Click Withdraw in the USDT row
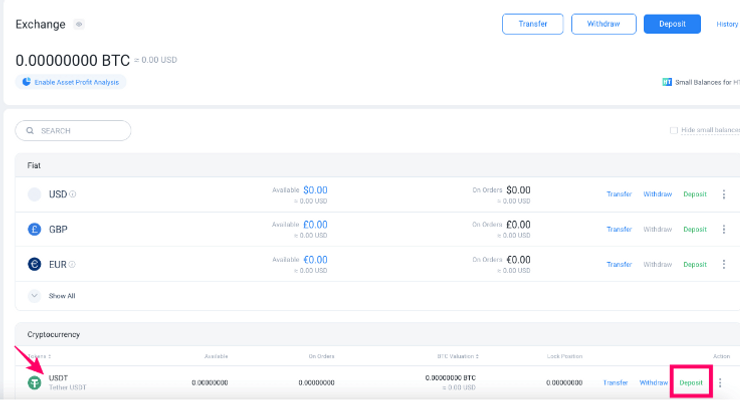Screen dimensions: 740x402 pos(654,383)
